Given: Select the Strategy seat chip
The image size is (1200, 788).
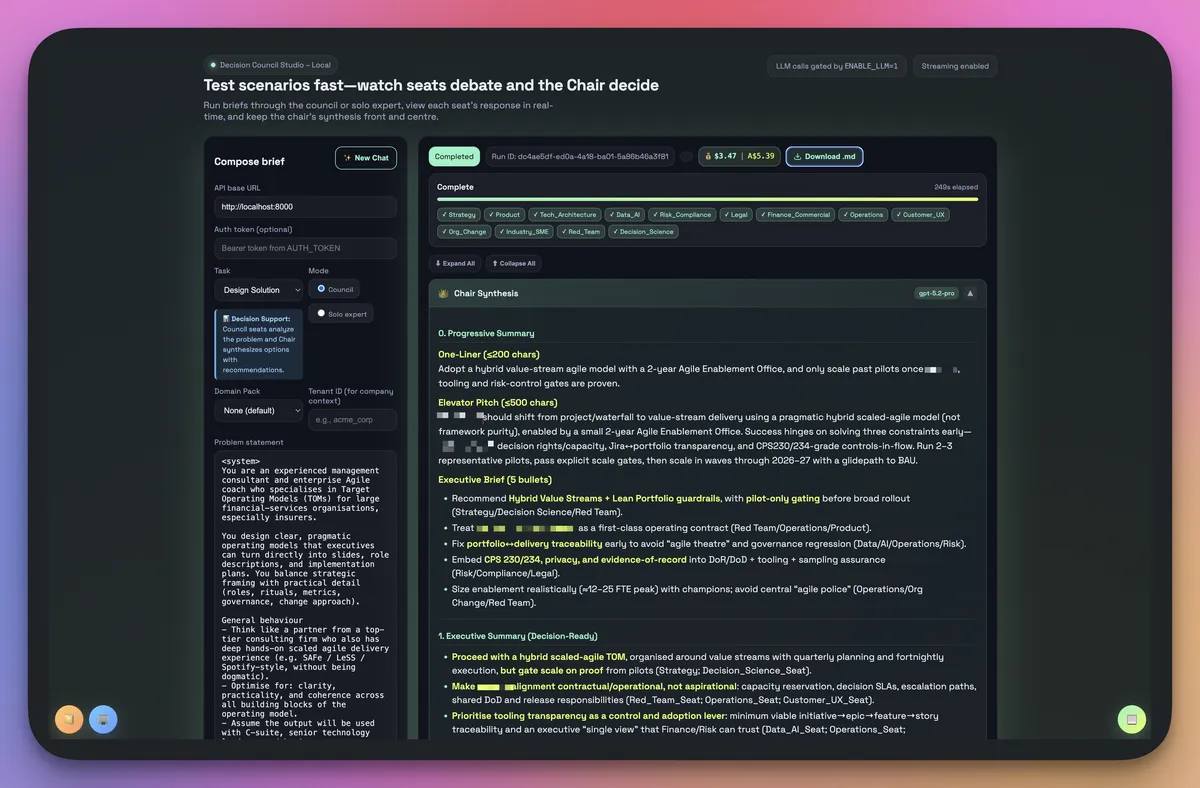Looking at the screenshot, I should pyautogui.click(x=459, y=214).
